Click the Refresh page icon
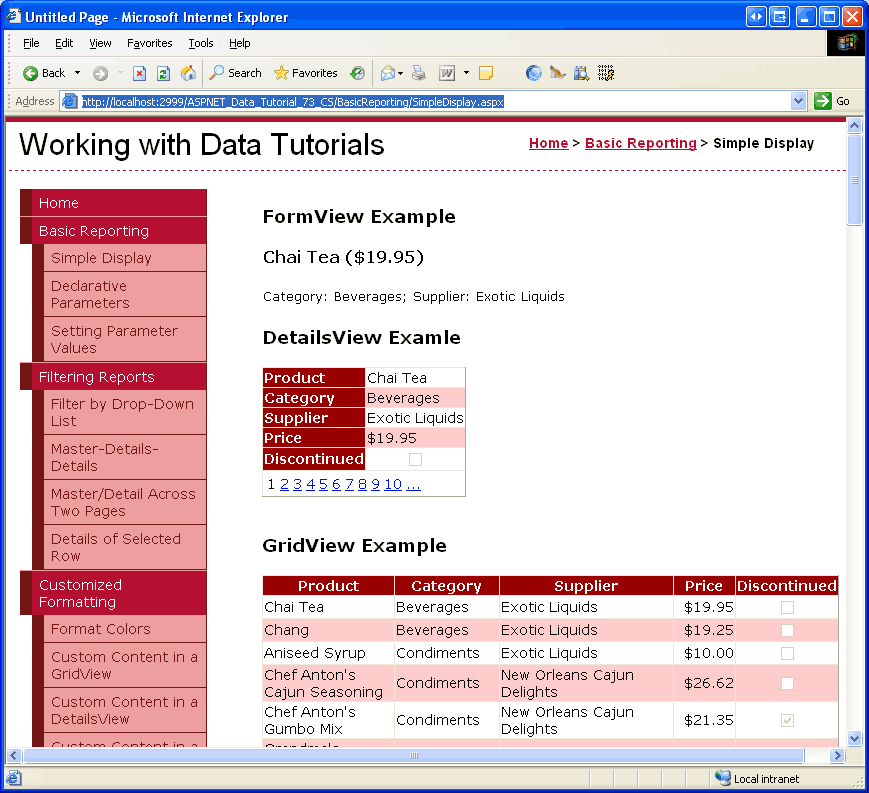 point(163,73)
